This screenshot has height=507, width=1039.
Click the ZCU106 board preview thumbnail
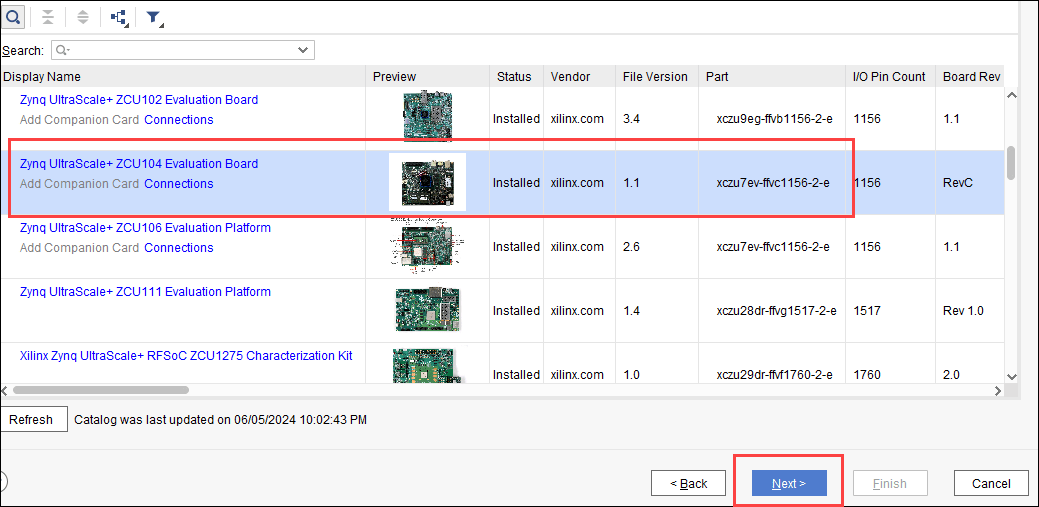(425, 245)
